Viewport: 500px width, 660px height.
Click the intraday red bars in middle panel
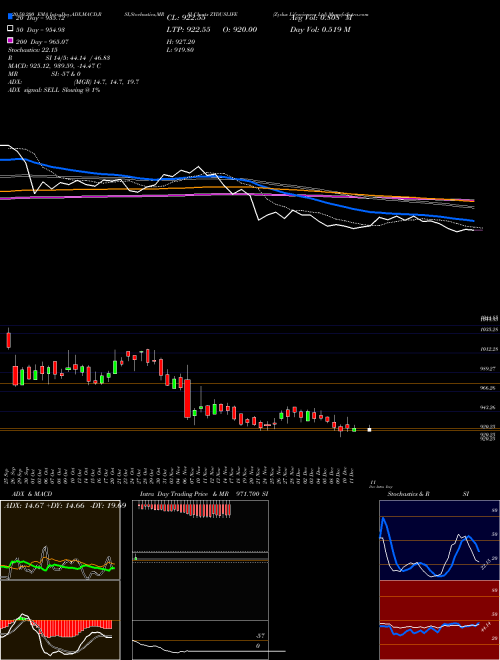click(184, 510)
